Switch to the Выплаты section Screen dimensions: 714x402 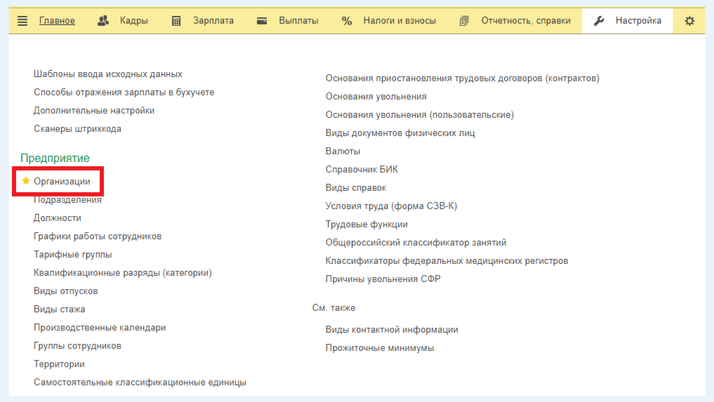[x=298, y=21]
